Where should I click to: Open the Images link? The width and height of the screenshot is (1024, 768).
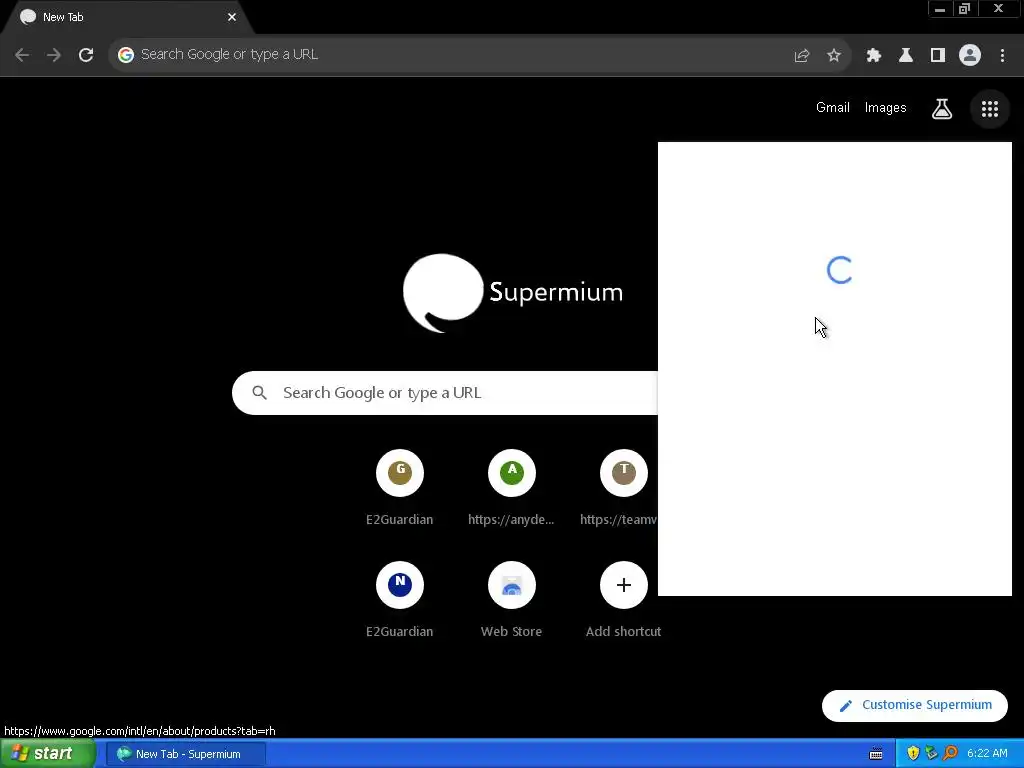[885, 108]
